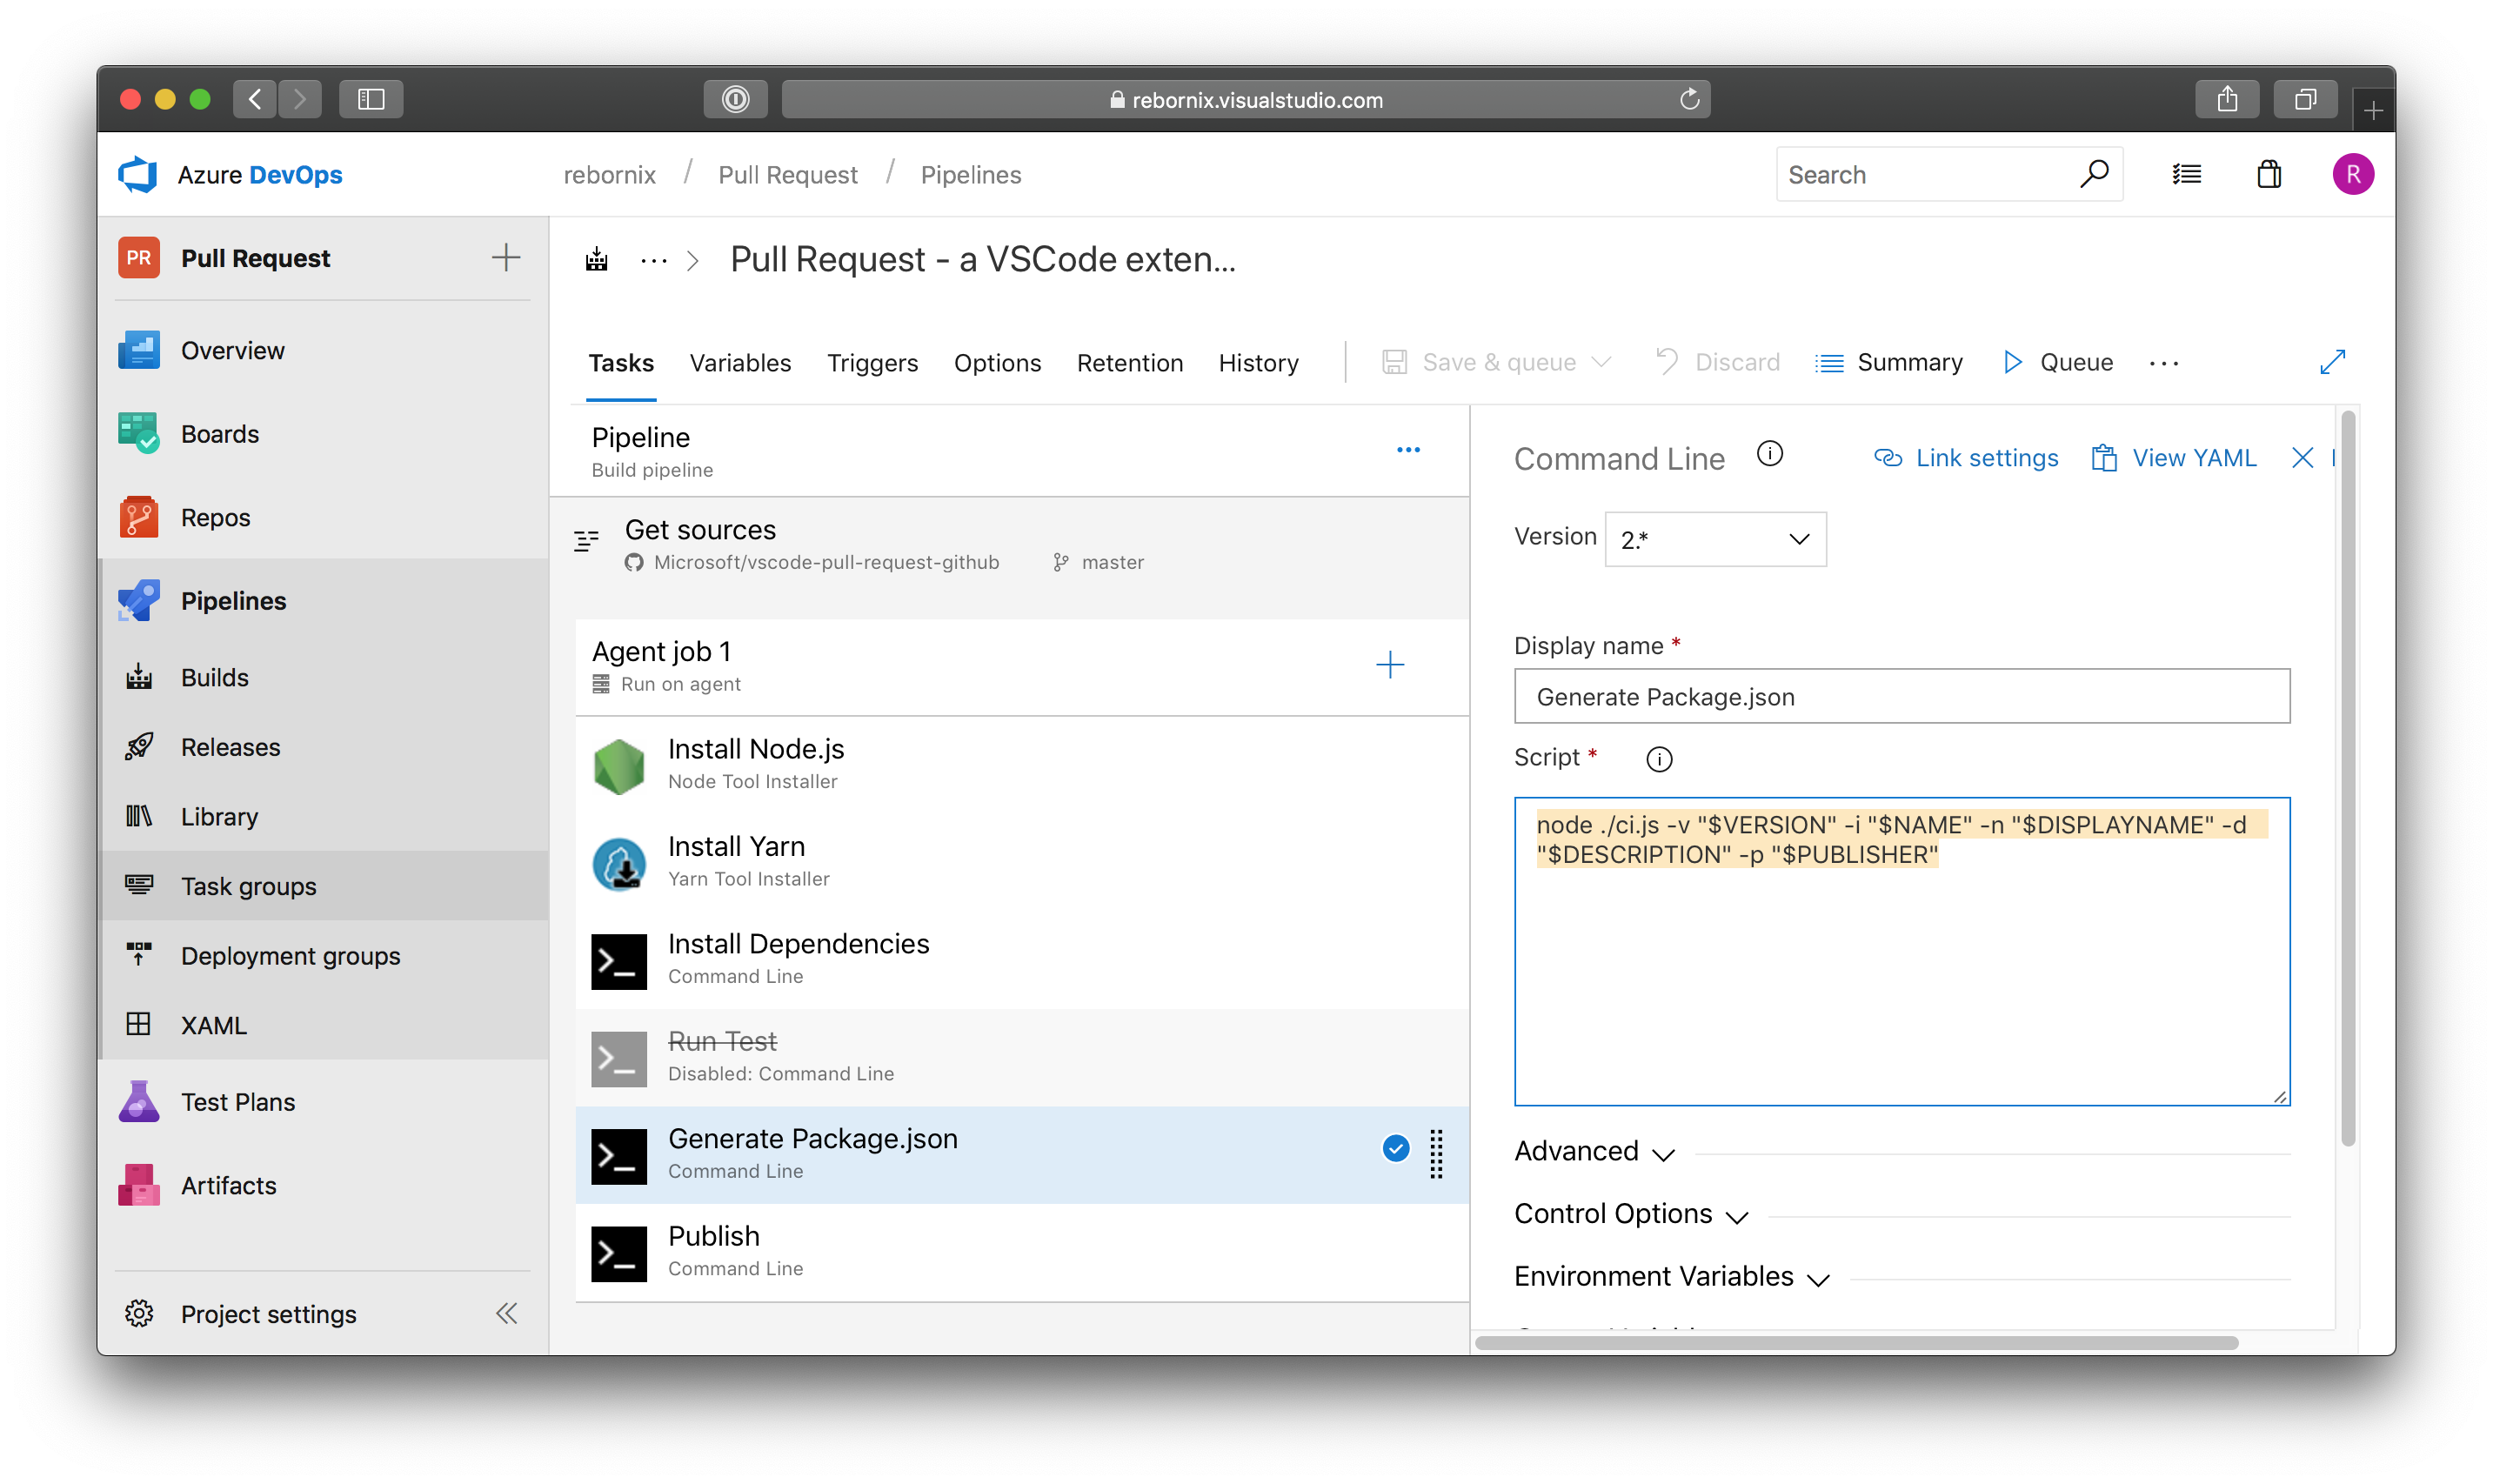Click the Azure DevOps logo icon
The width and height of the screenshot is (2493, 1484).
138,174
